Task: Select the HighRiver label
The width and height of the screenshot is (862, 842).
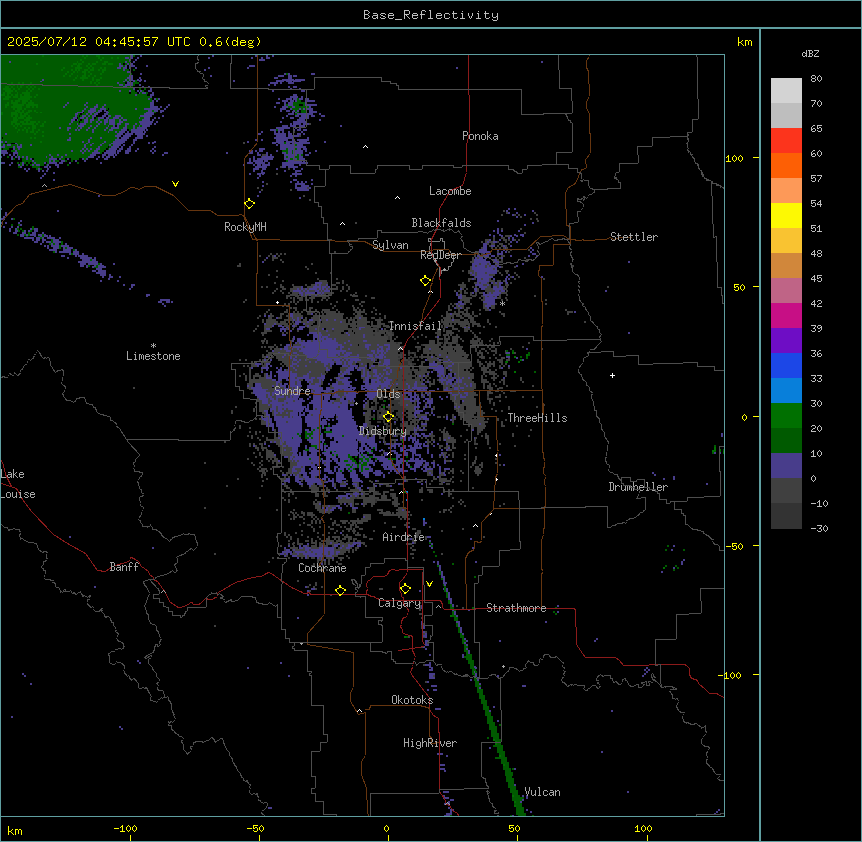Action: tap(430, 743)
